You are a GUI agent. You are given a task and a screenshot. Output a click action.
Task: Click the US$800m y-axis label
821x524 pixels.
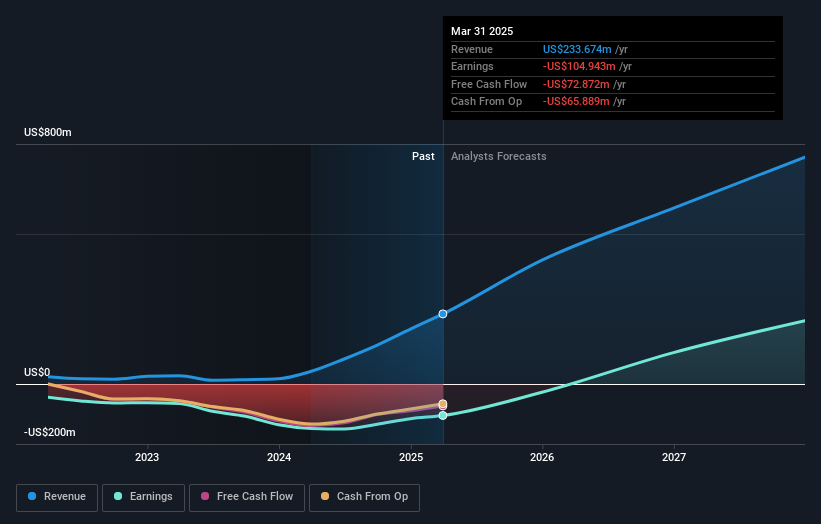click(x=48, y=132)
